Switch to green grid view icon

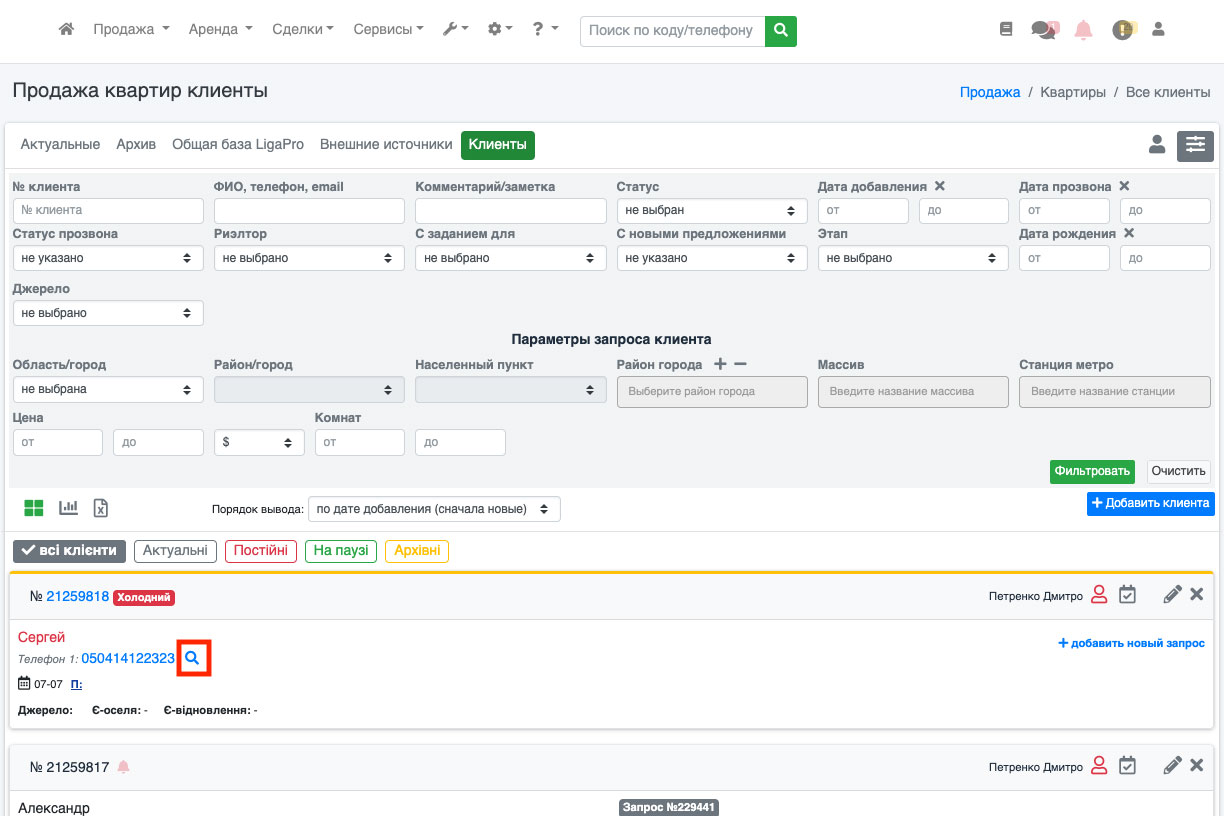[x=34, y=508]
